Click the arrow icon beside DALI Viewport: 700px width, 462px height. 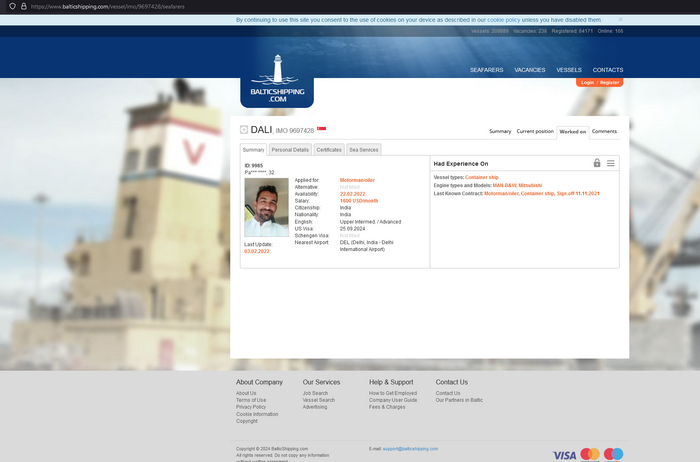click(244, 129)
